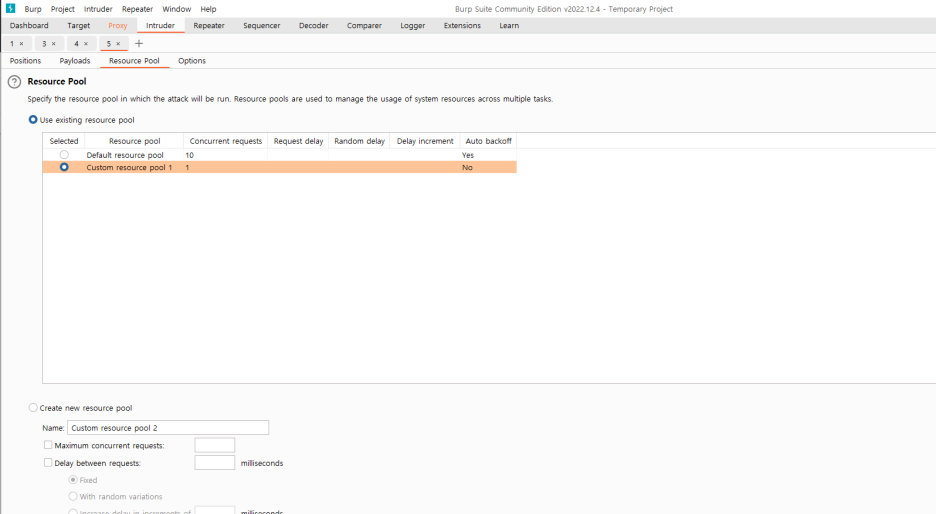Sort by the Auto backoff column header

point(488,141)
